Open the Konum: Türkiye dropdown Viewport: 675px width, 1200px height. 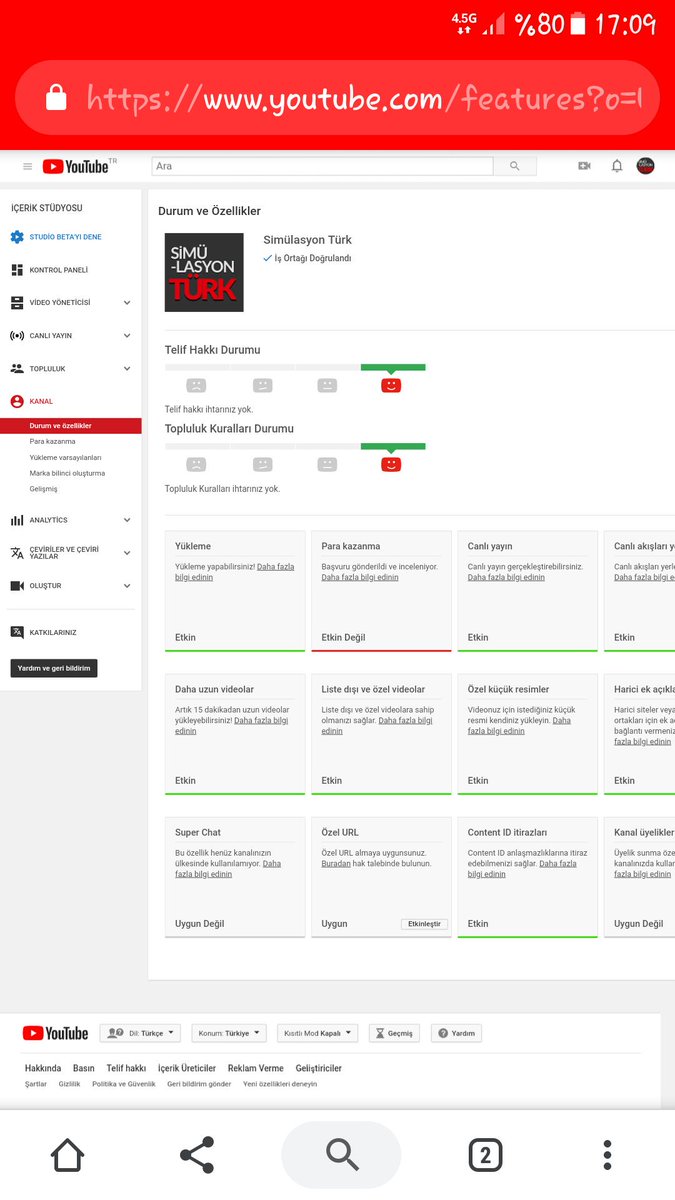click(x=230, y=1033)
